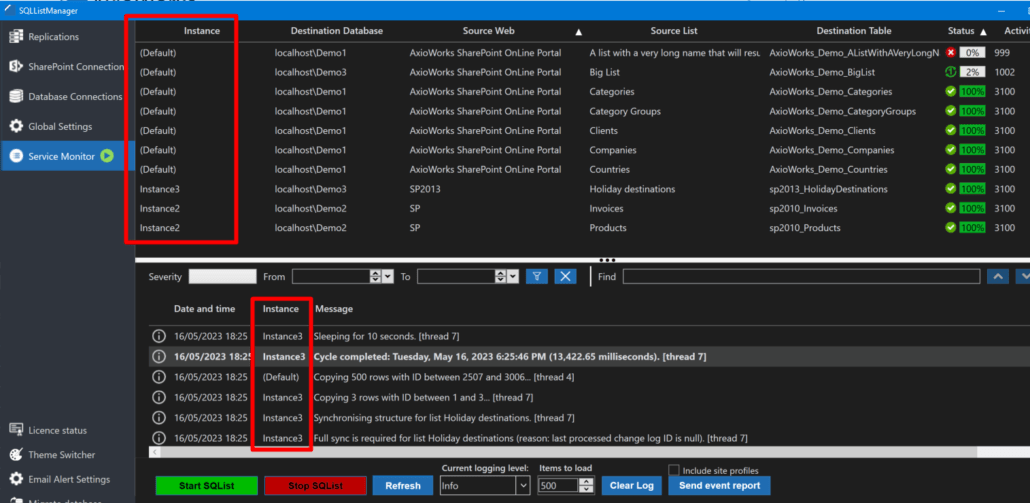Click the green check icon on Invoices row
Screen dimensions: 1030x503
click(x=951, y=208)
